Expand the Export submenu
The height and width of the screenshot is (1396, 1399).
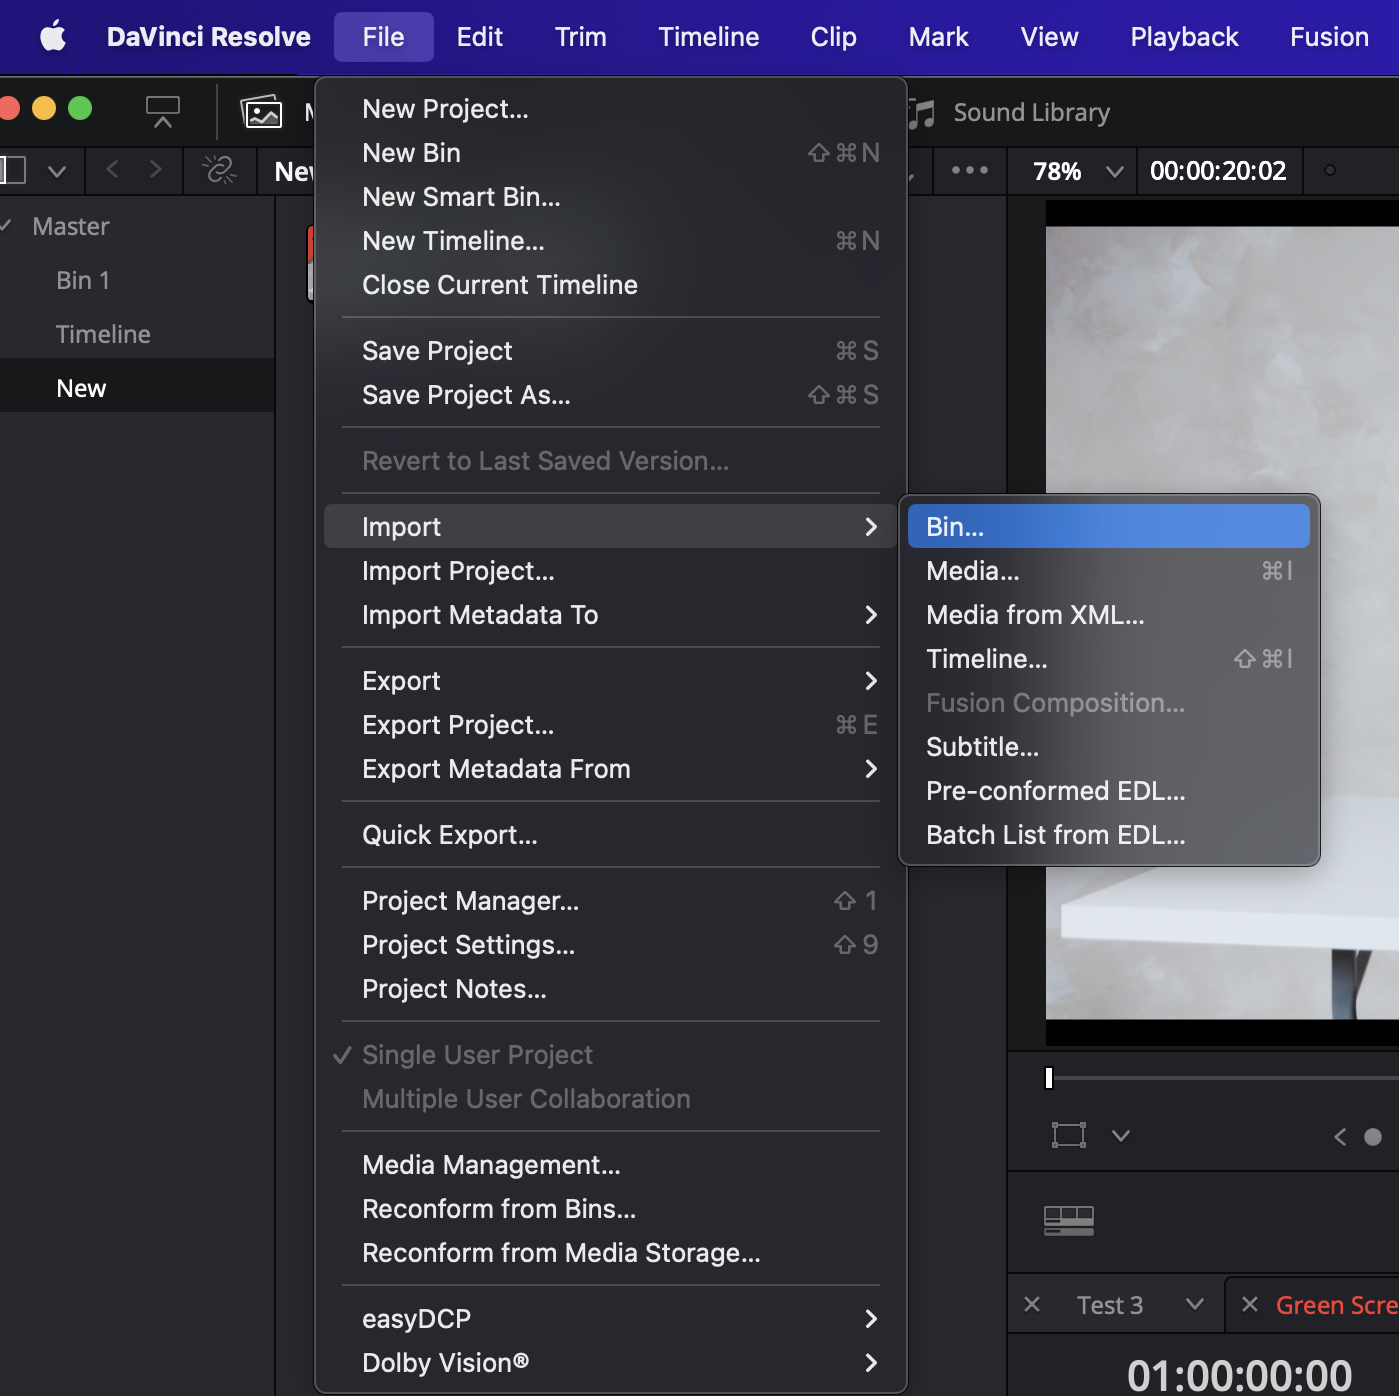click(611, 681)
